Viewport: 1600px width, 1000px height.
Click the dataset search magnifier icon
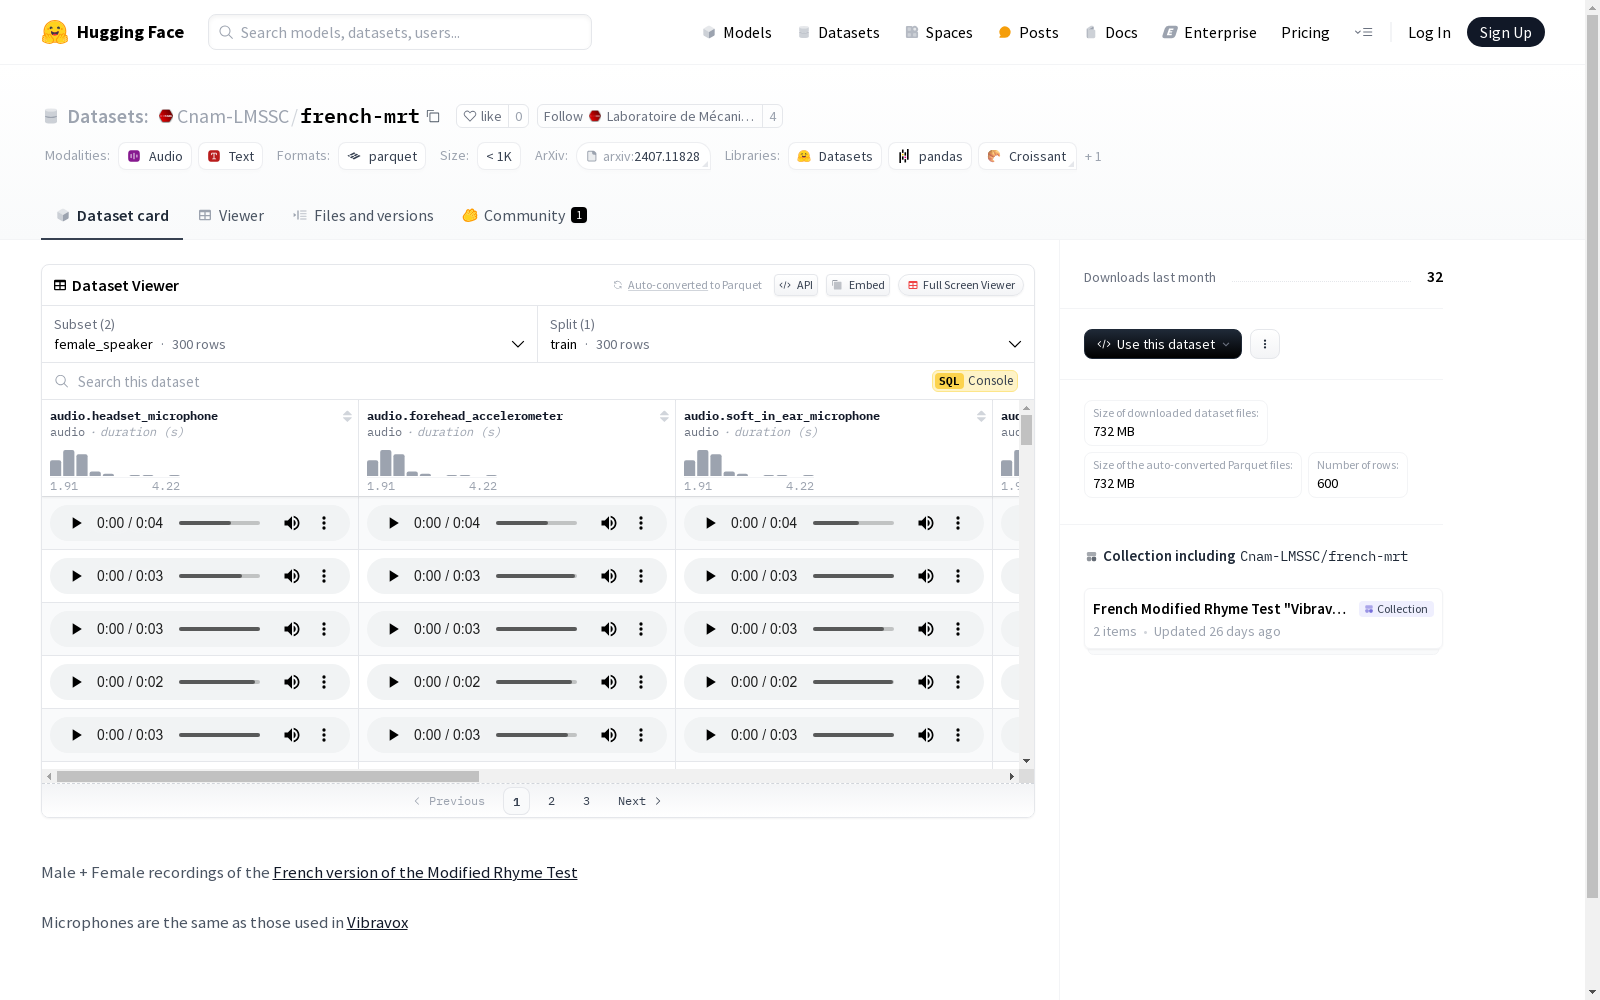coord(62,381)
